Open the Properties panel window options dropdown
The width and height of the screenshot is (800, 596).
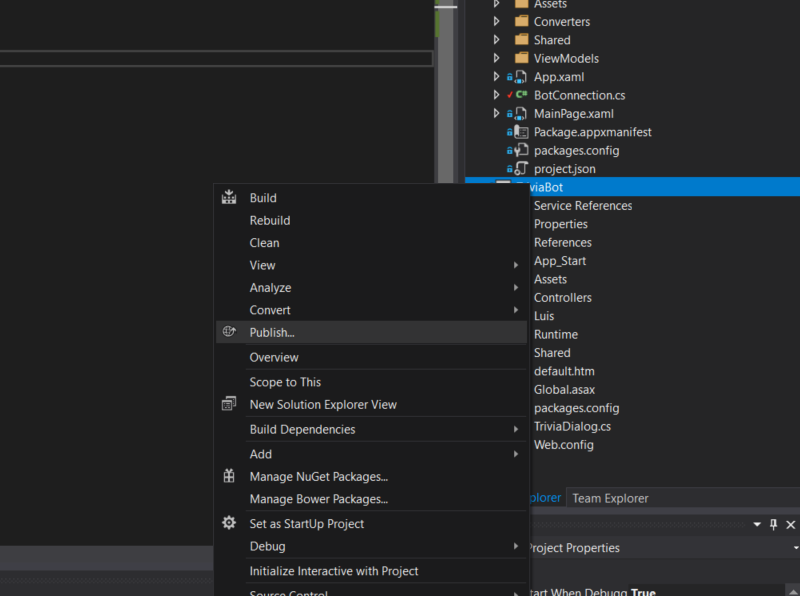755,524
